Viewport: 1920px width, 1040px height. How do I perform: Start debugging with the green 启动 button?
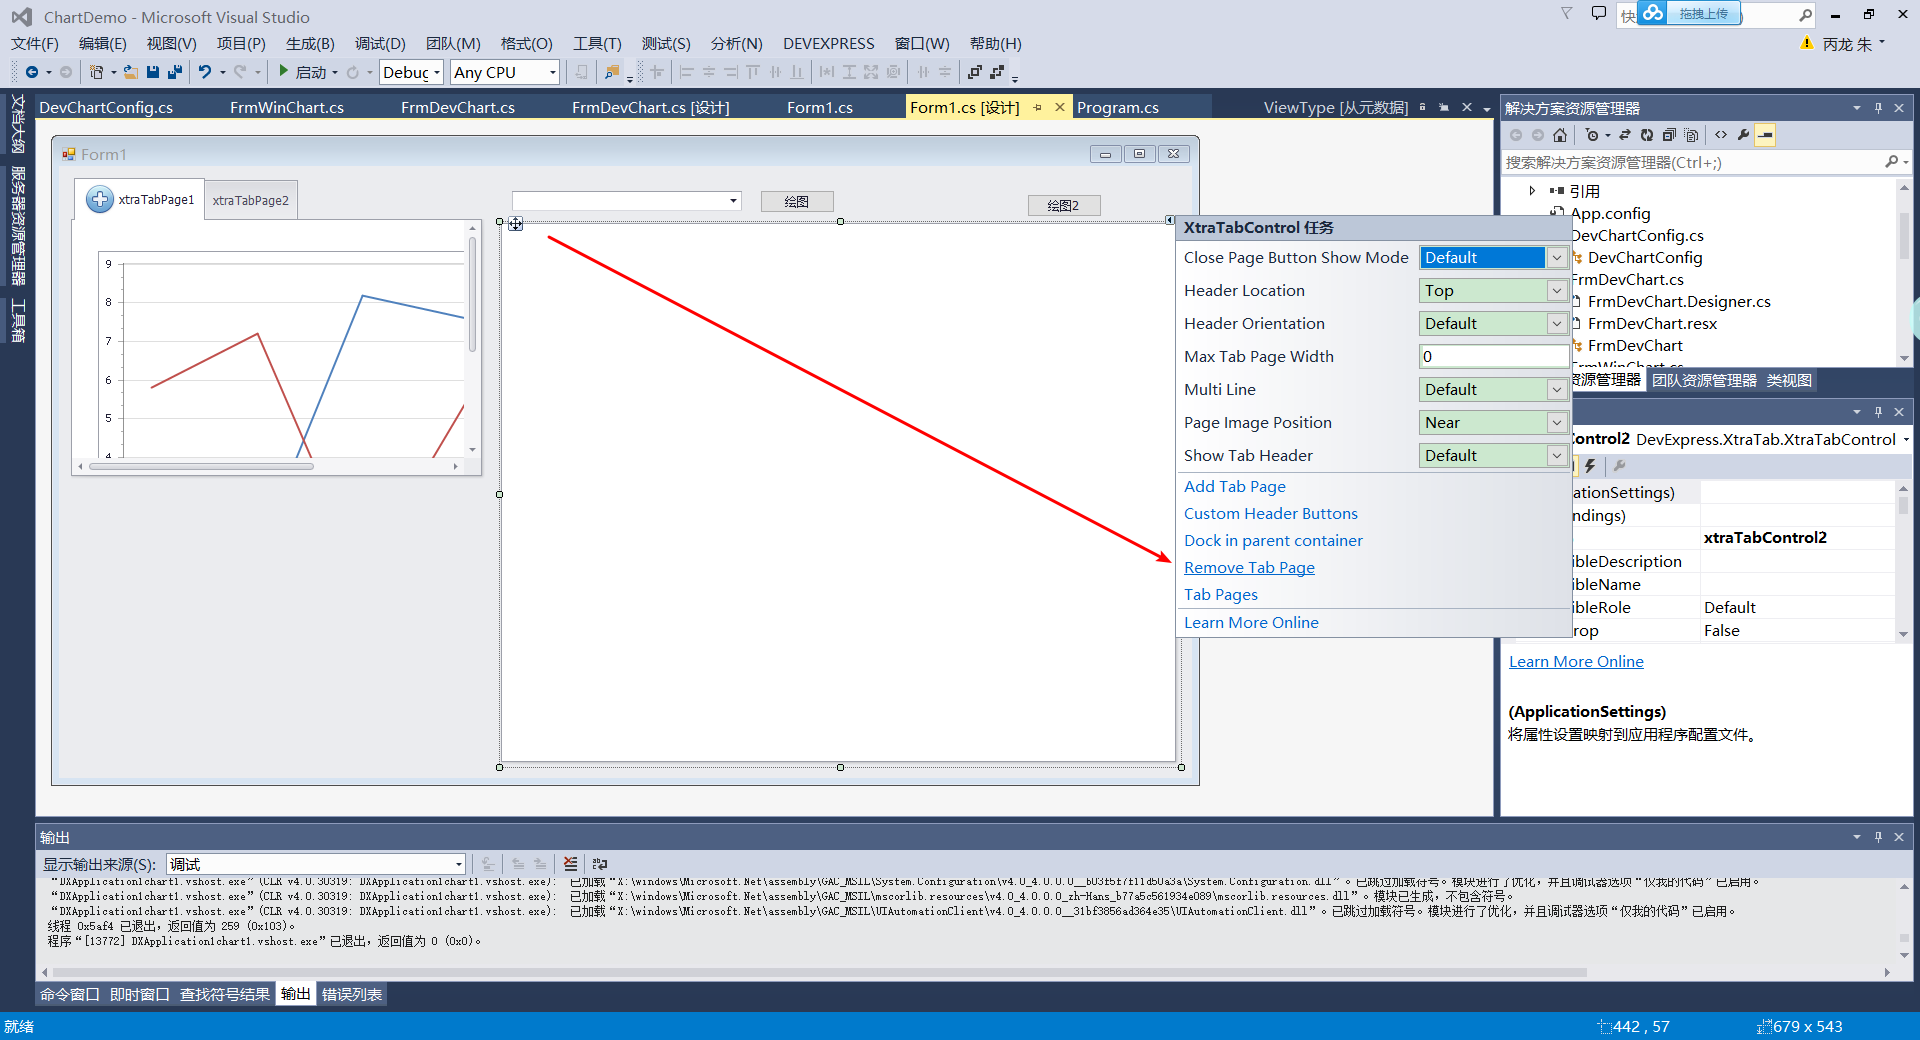[302, 72]
